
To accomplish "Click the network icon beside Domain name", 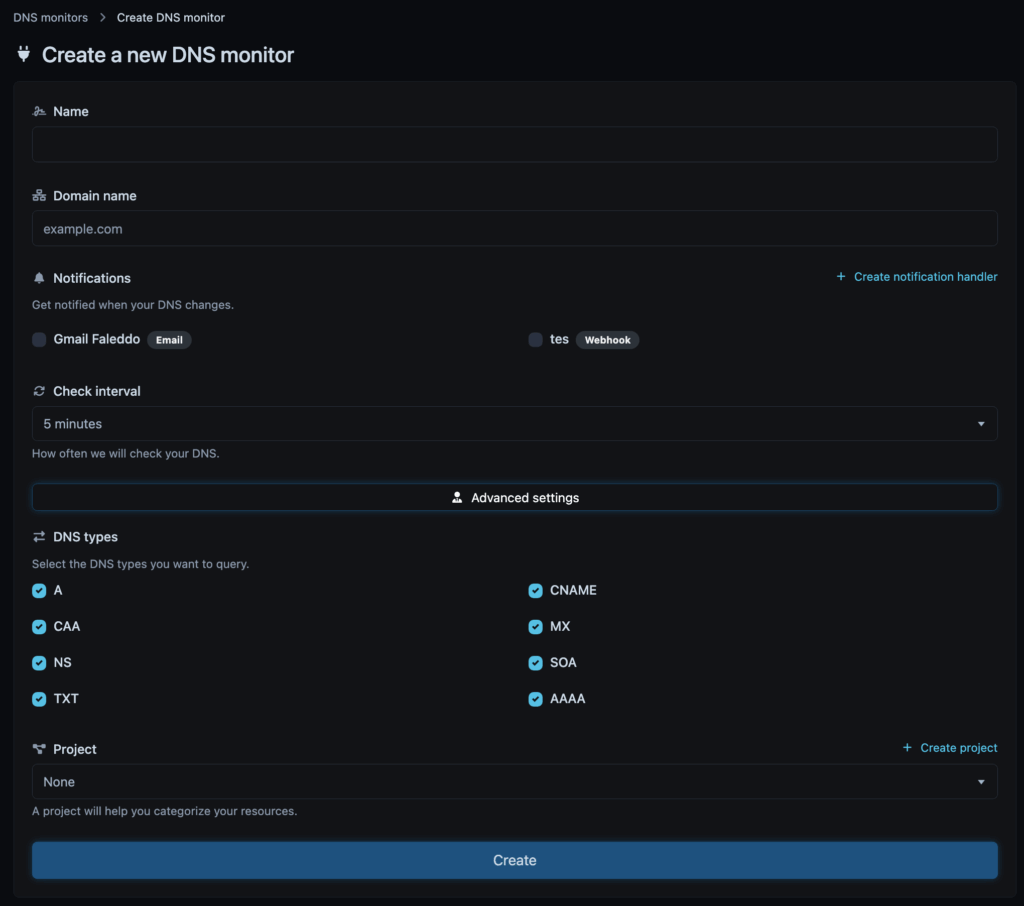I will pyautogui.click(x=39, y=196).
